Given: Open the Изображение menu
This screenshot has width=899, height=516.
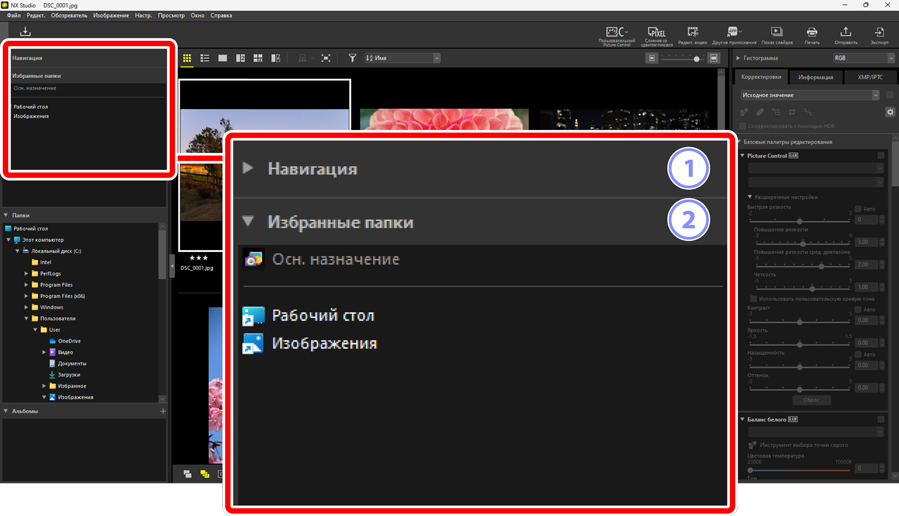Looking at the screenshot, I should [x=111, y=16].
